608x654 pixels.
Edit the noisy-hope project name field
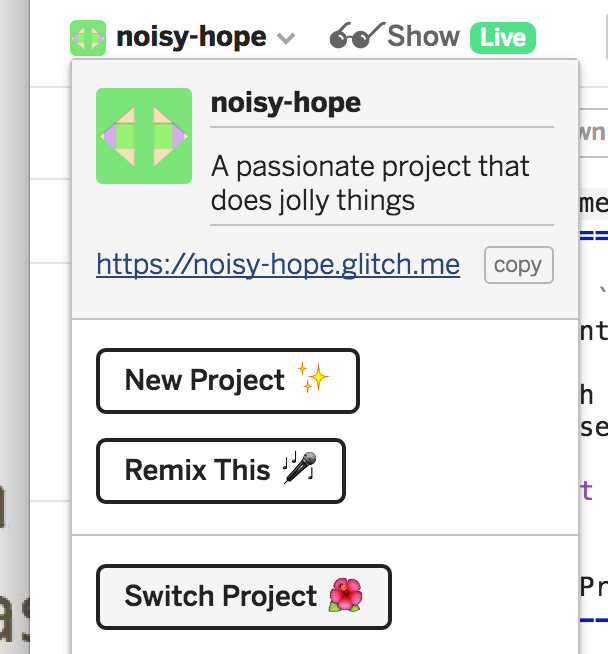tap(382, 103)
